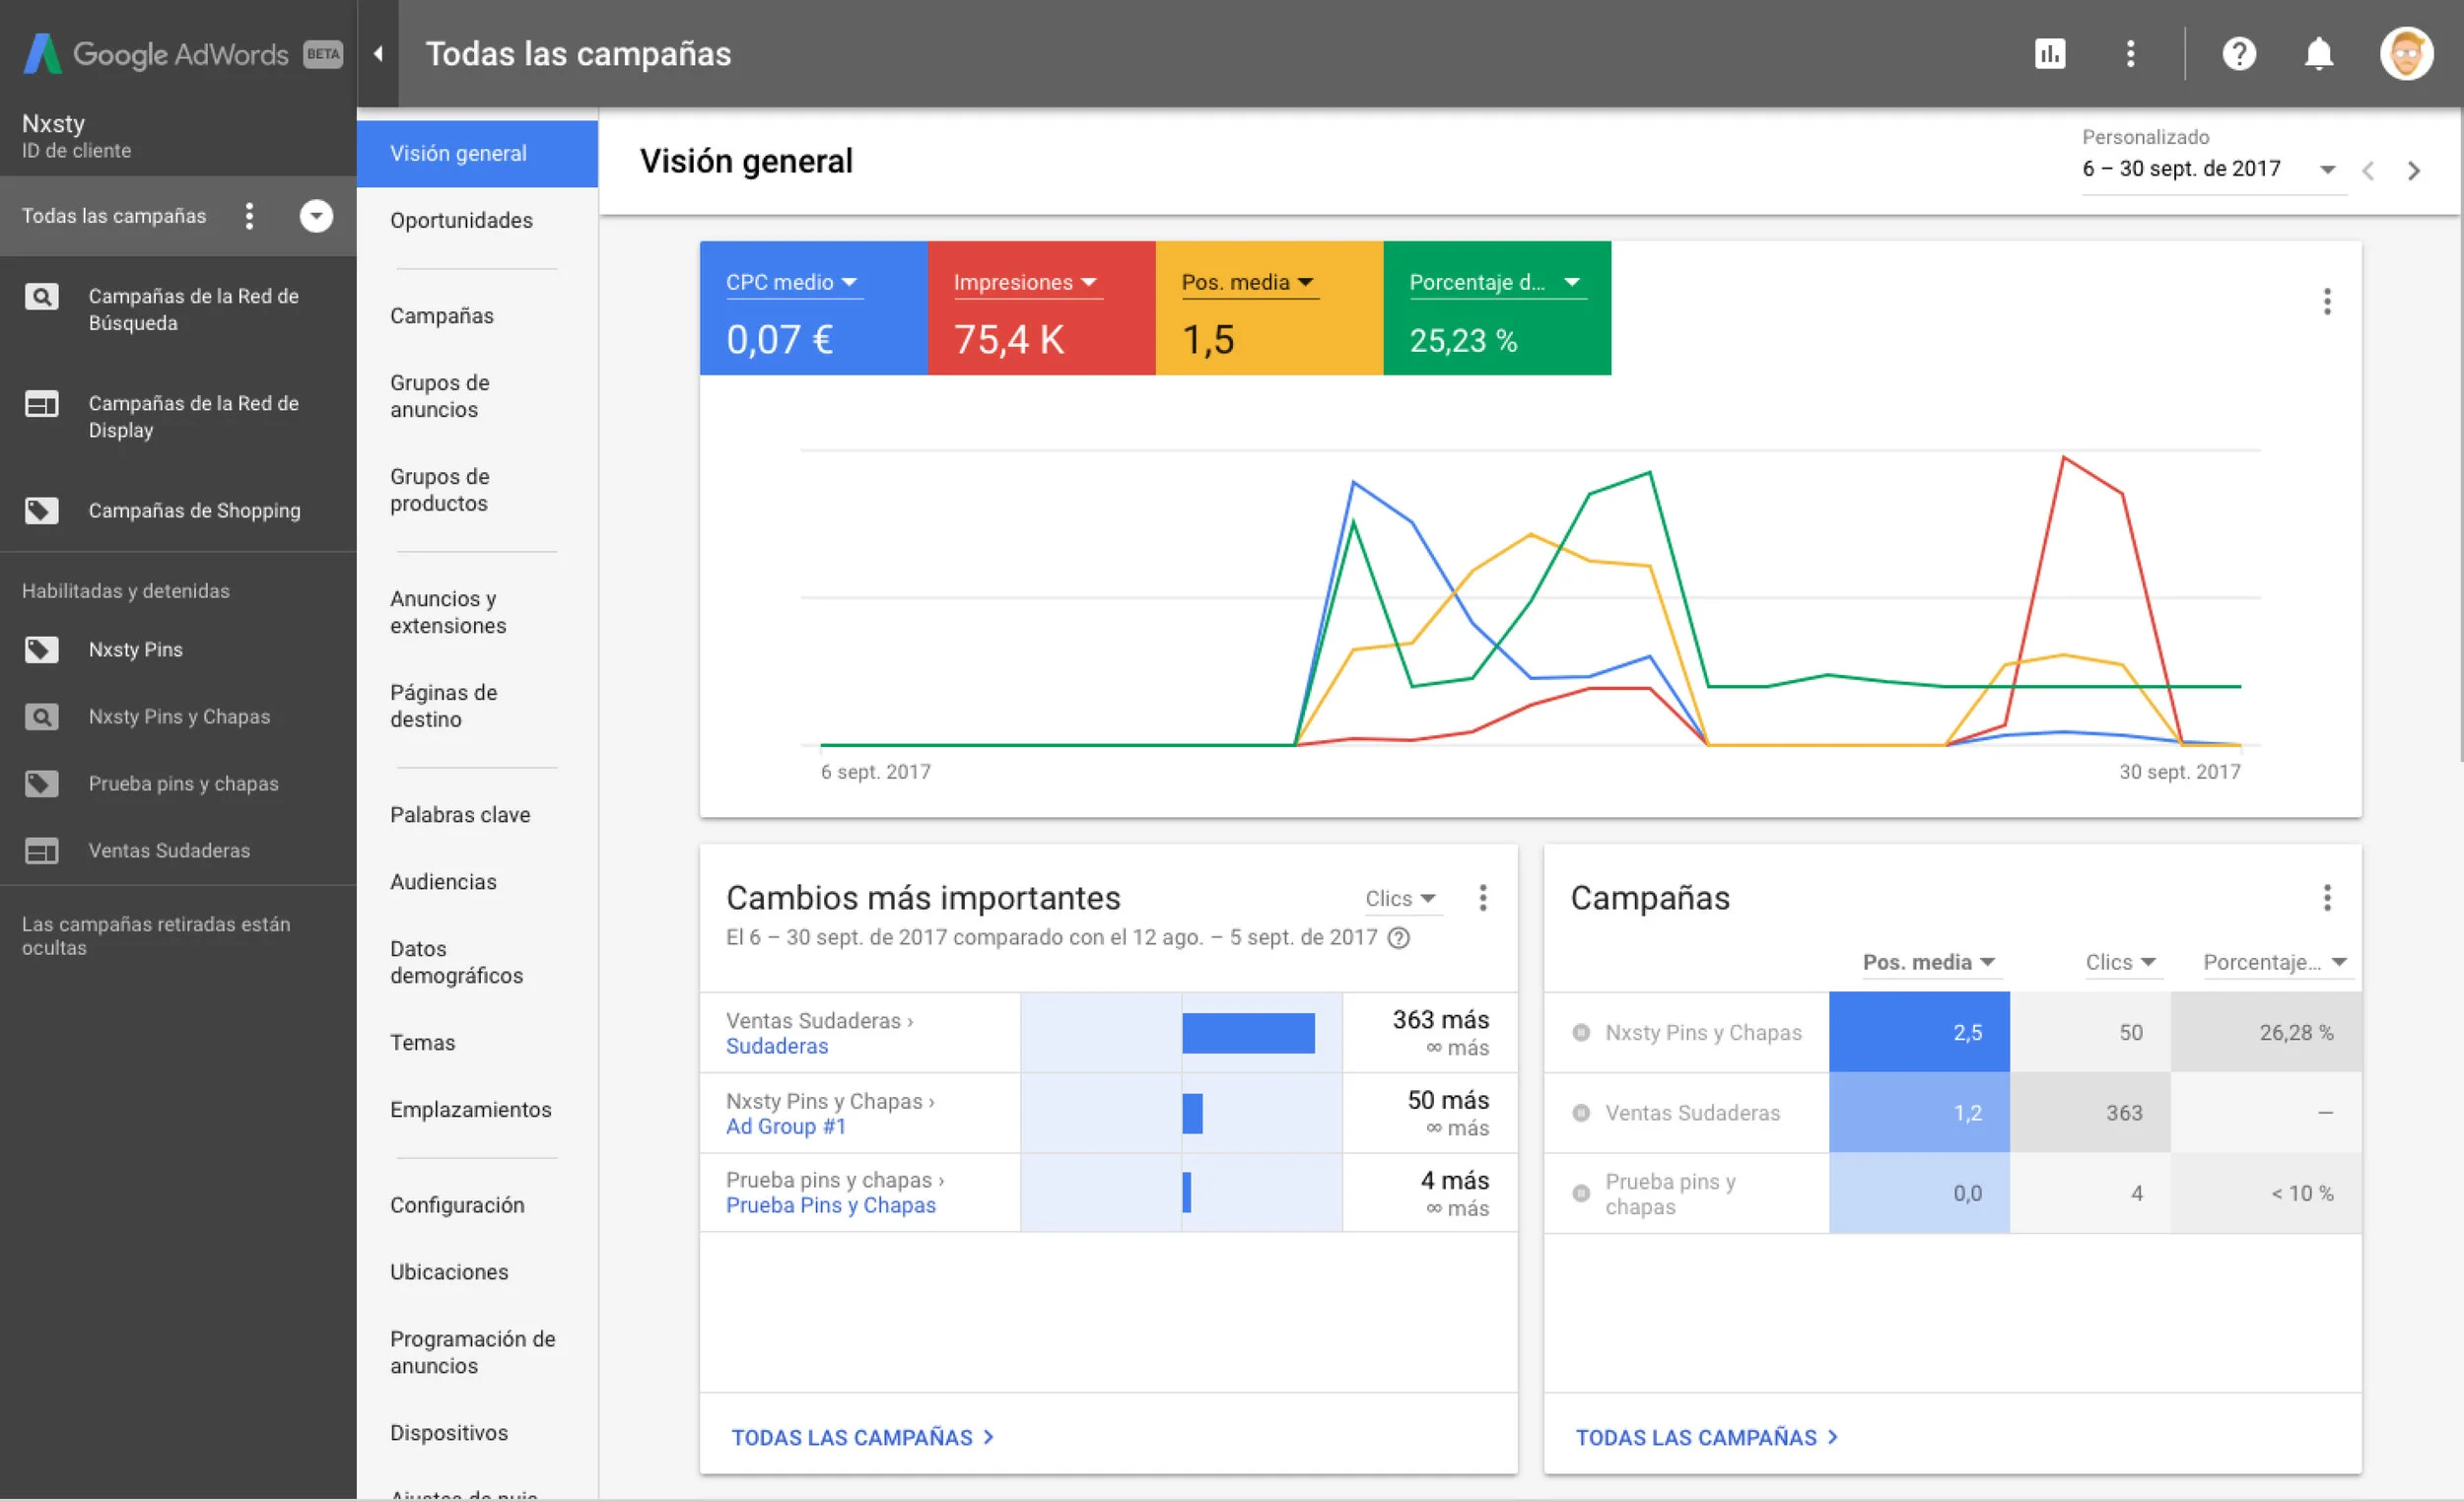Open the Campañas card three-dot menu

tap(2327, 898)
